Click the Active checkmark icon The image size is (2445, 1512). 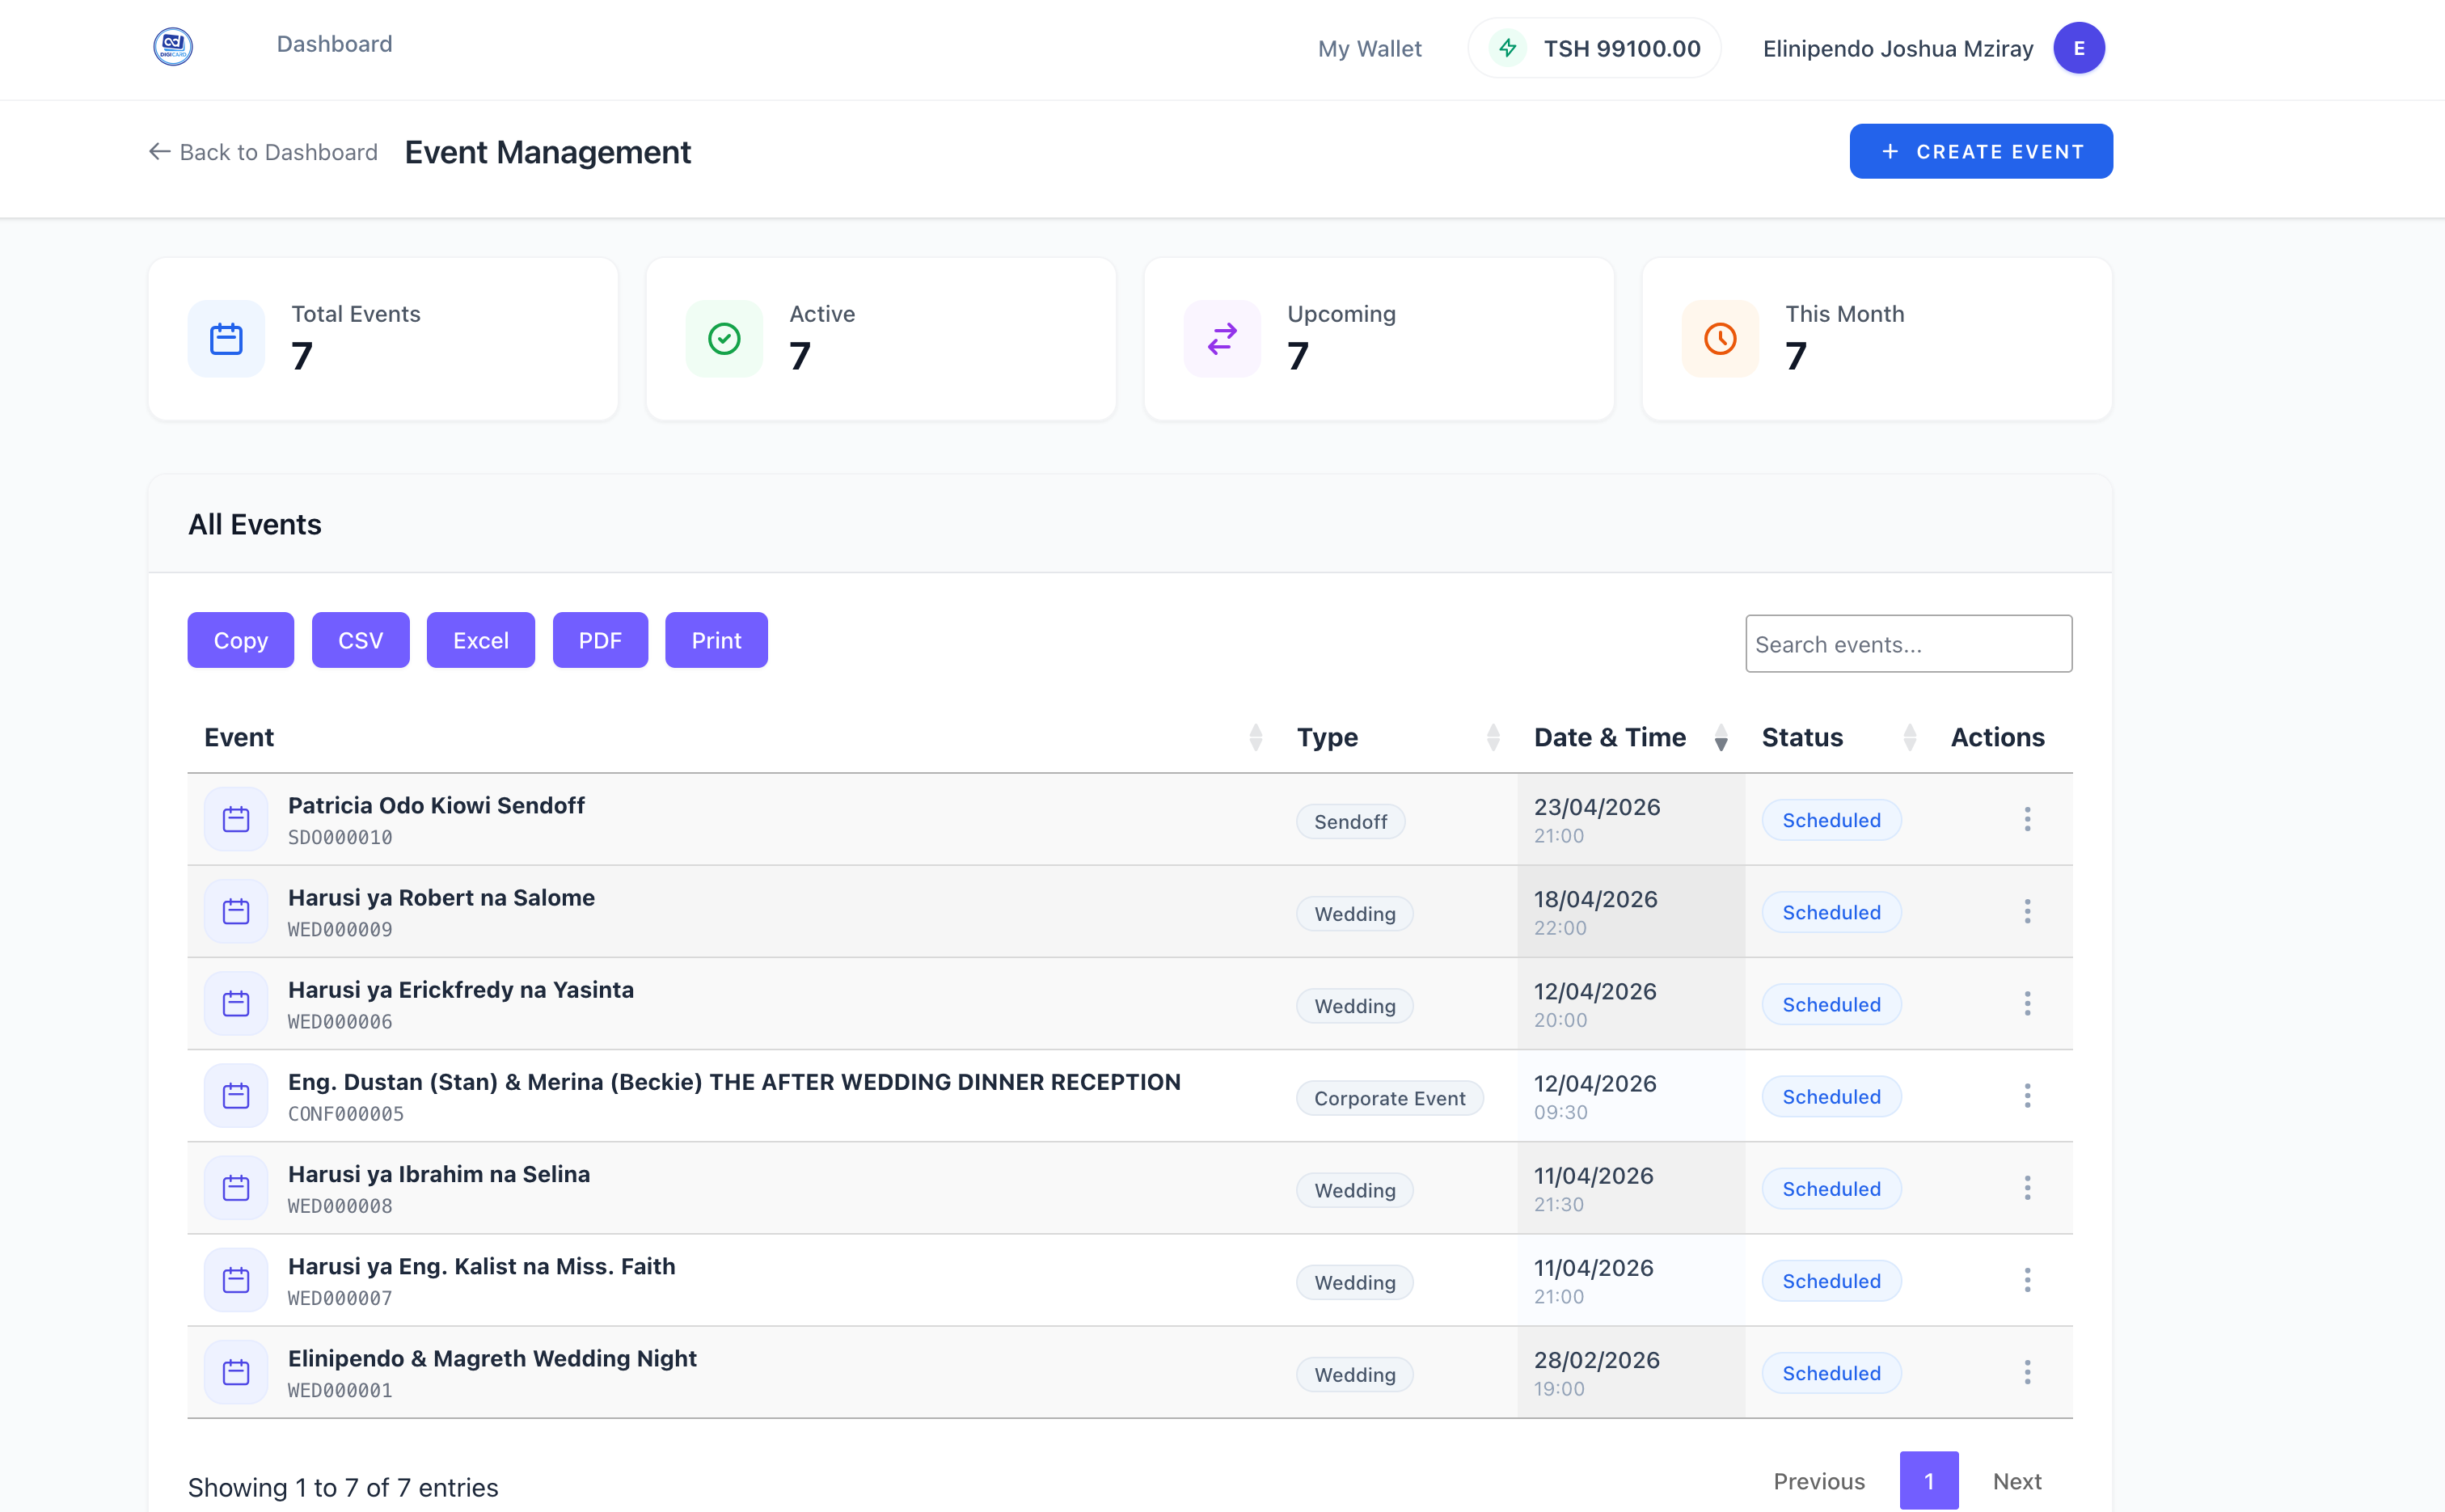click(724, 339)
